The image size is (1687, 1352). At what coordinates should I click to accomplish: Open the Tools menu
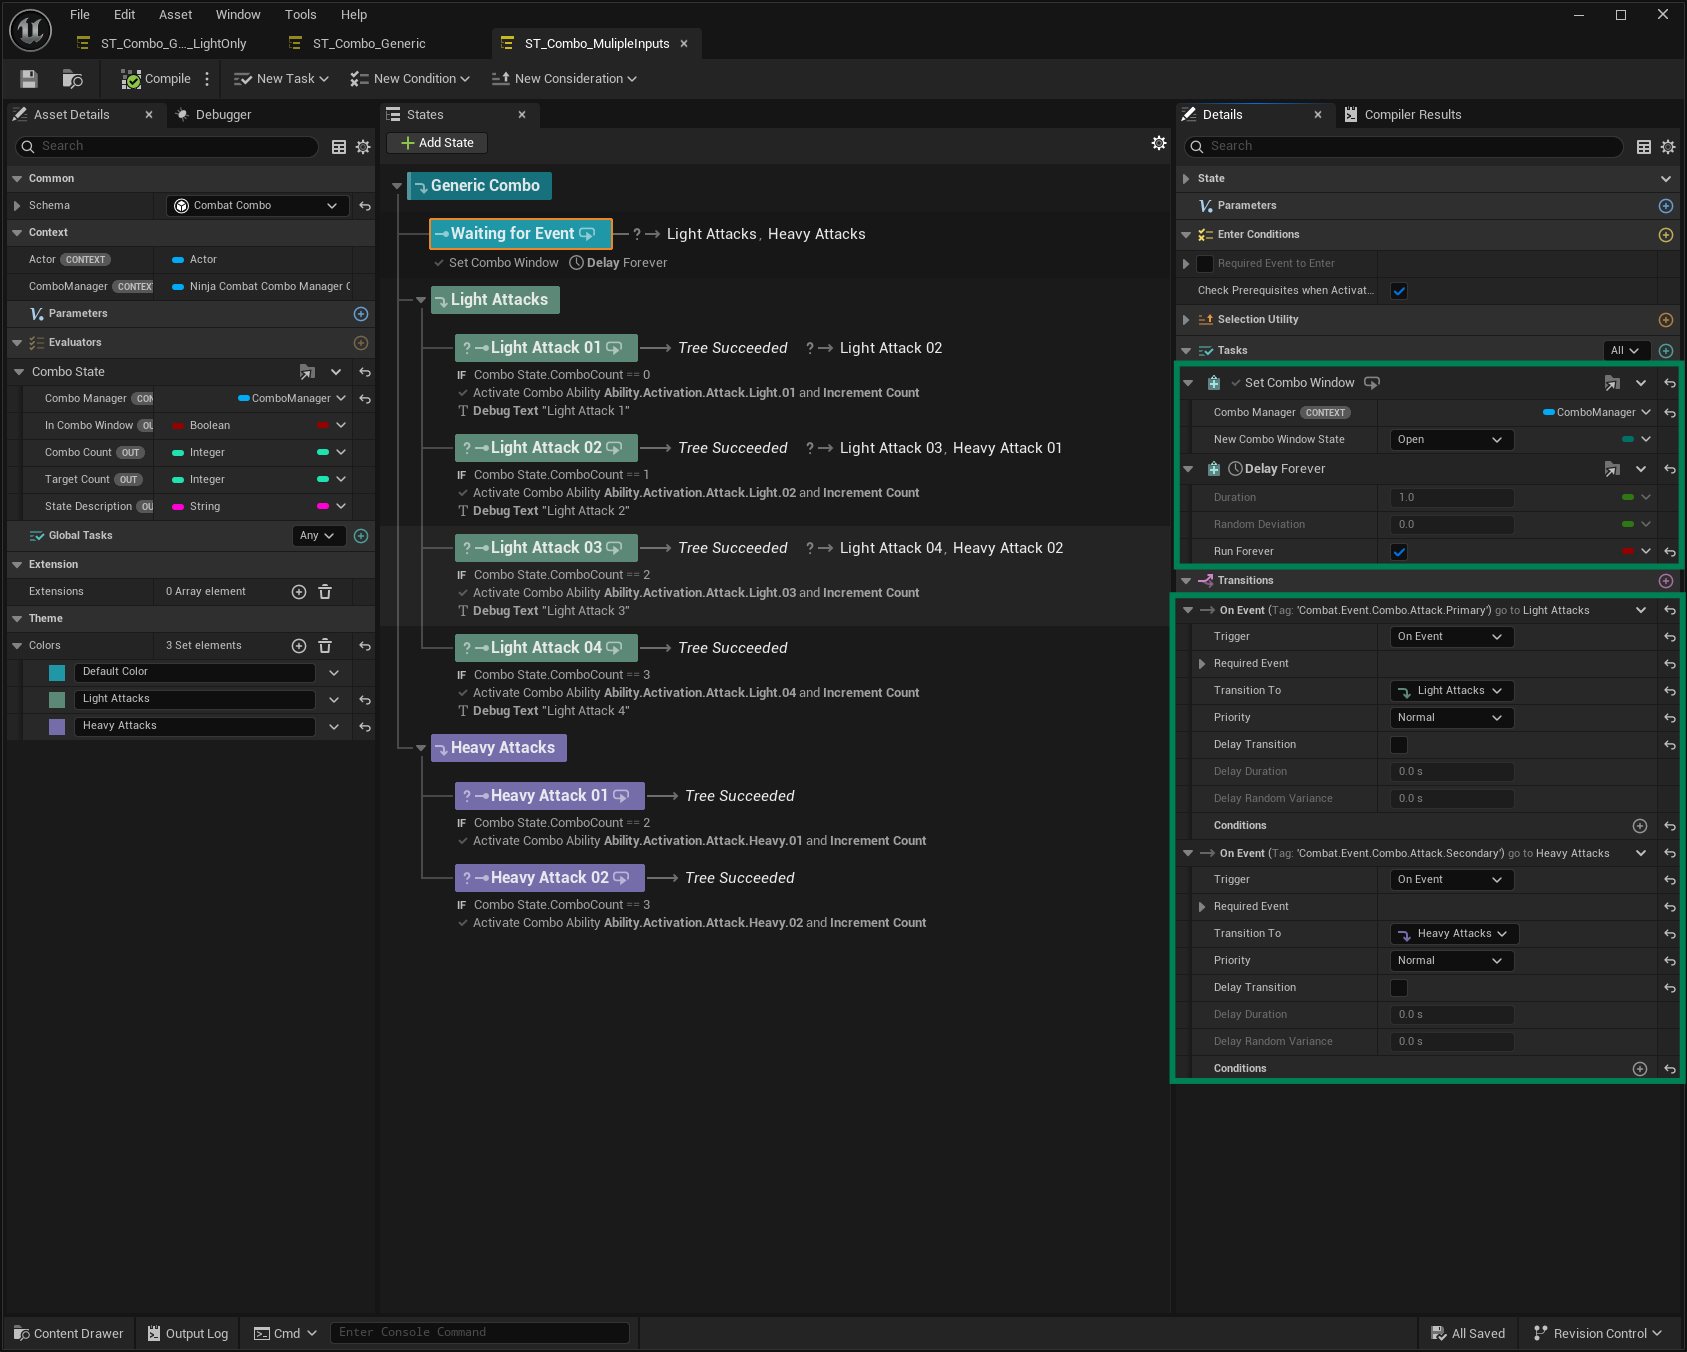coord(300,15)
